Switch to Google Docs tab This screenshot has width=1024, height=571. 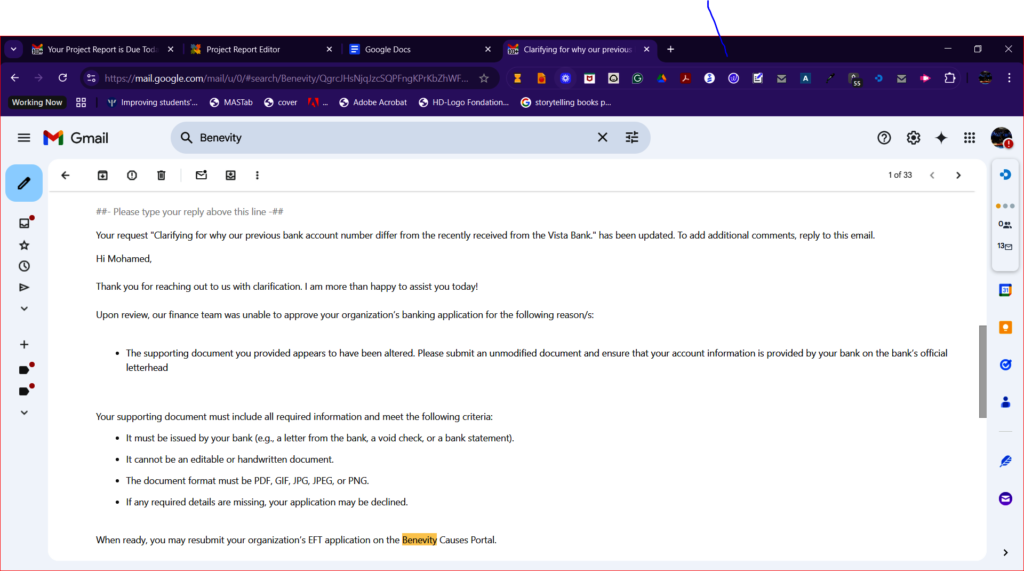[x=420, y=50]
